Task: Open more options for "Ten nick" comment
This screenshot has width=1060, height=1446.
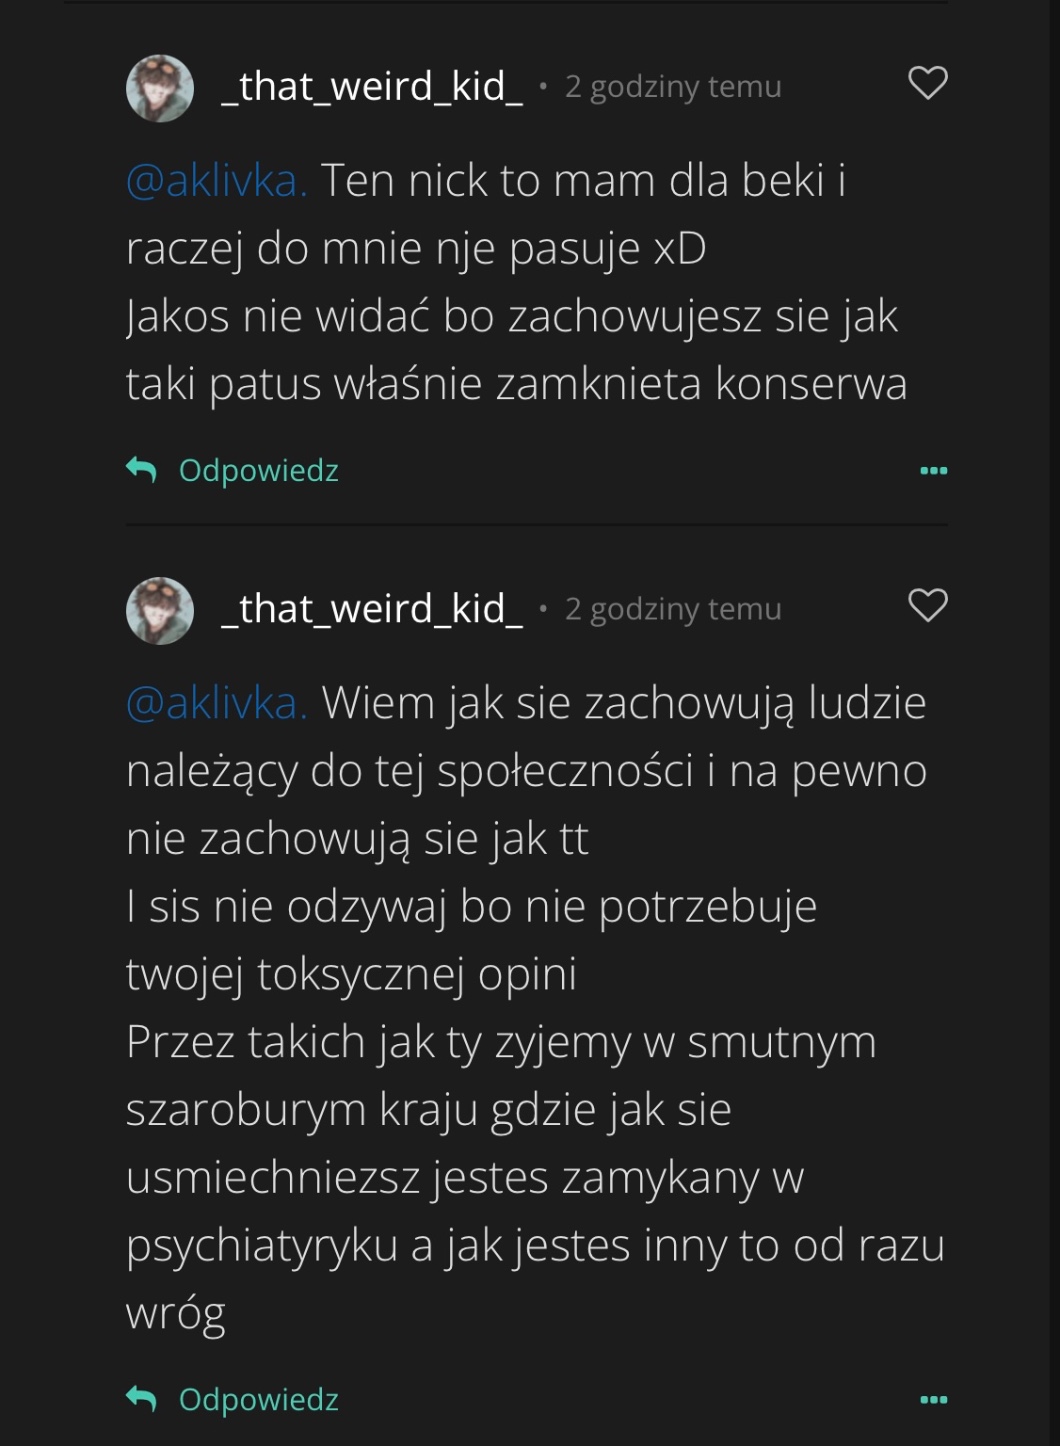Action: pyautogui.click(x=932, y=470)
